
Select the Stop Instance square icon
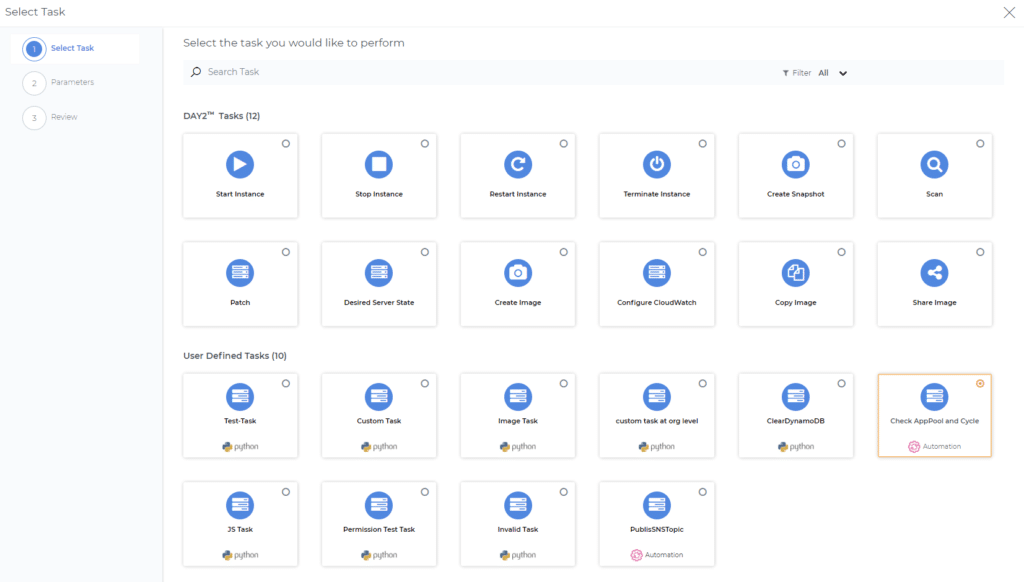pos(379,165)
